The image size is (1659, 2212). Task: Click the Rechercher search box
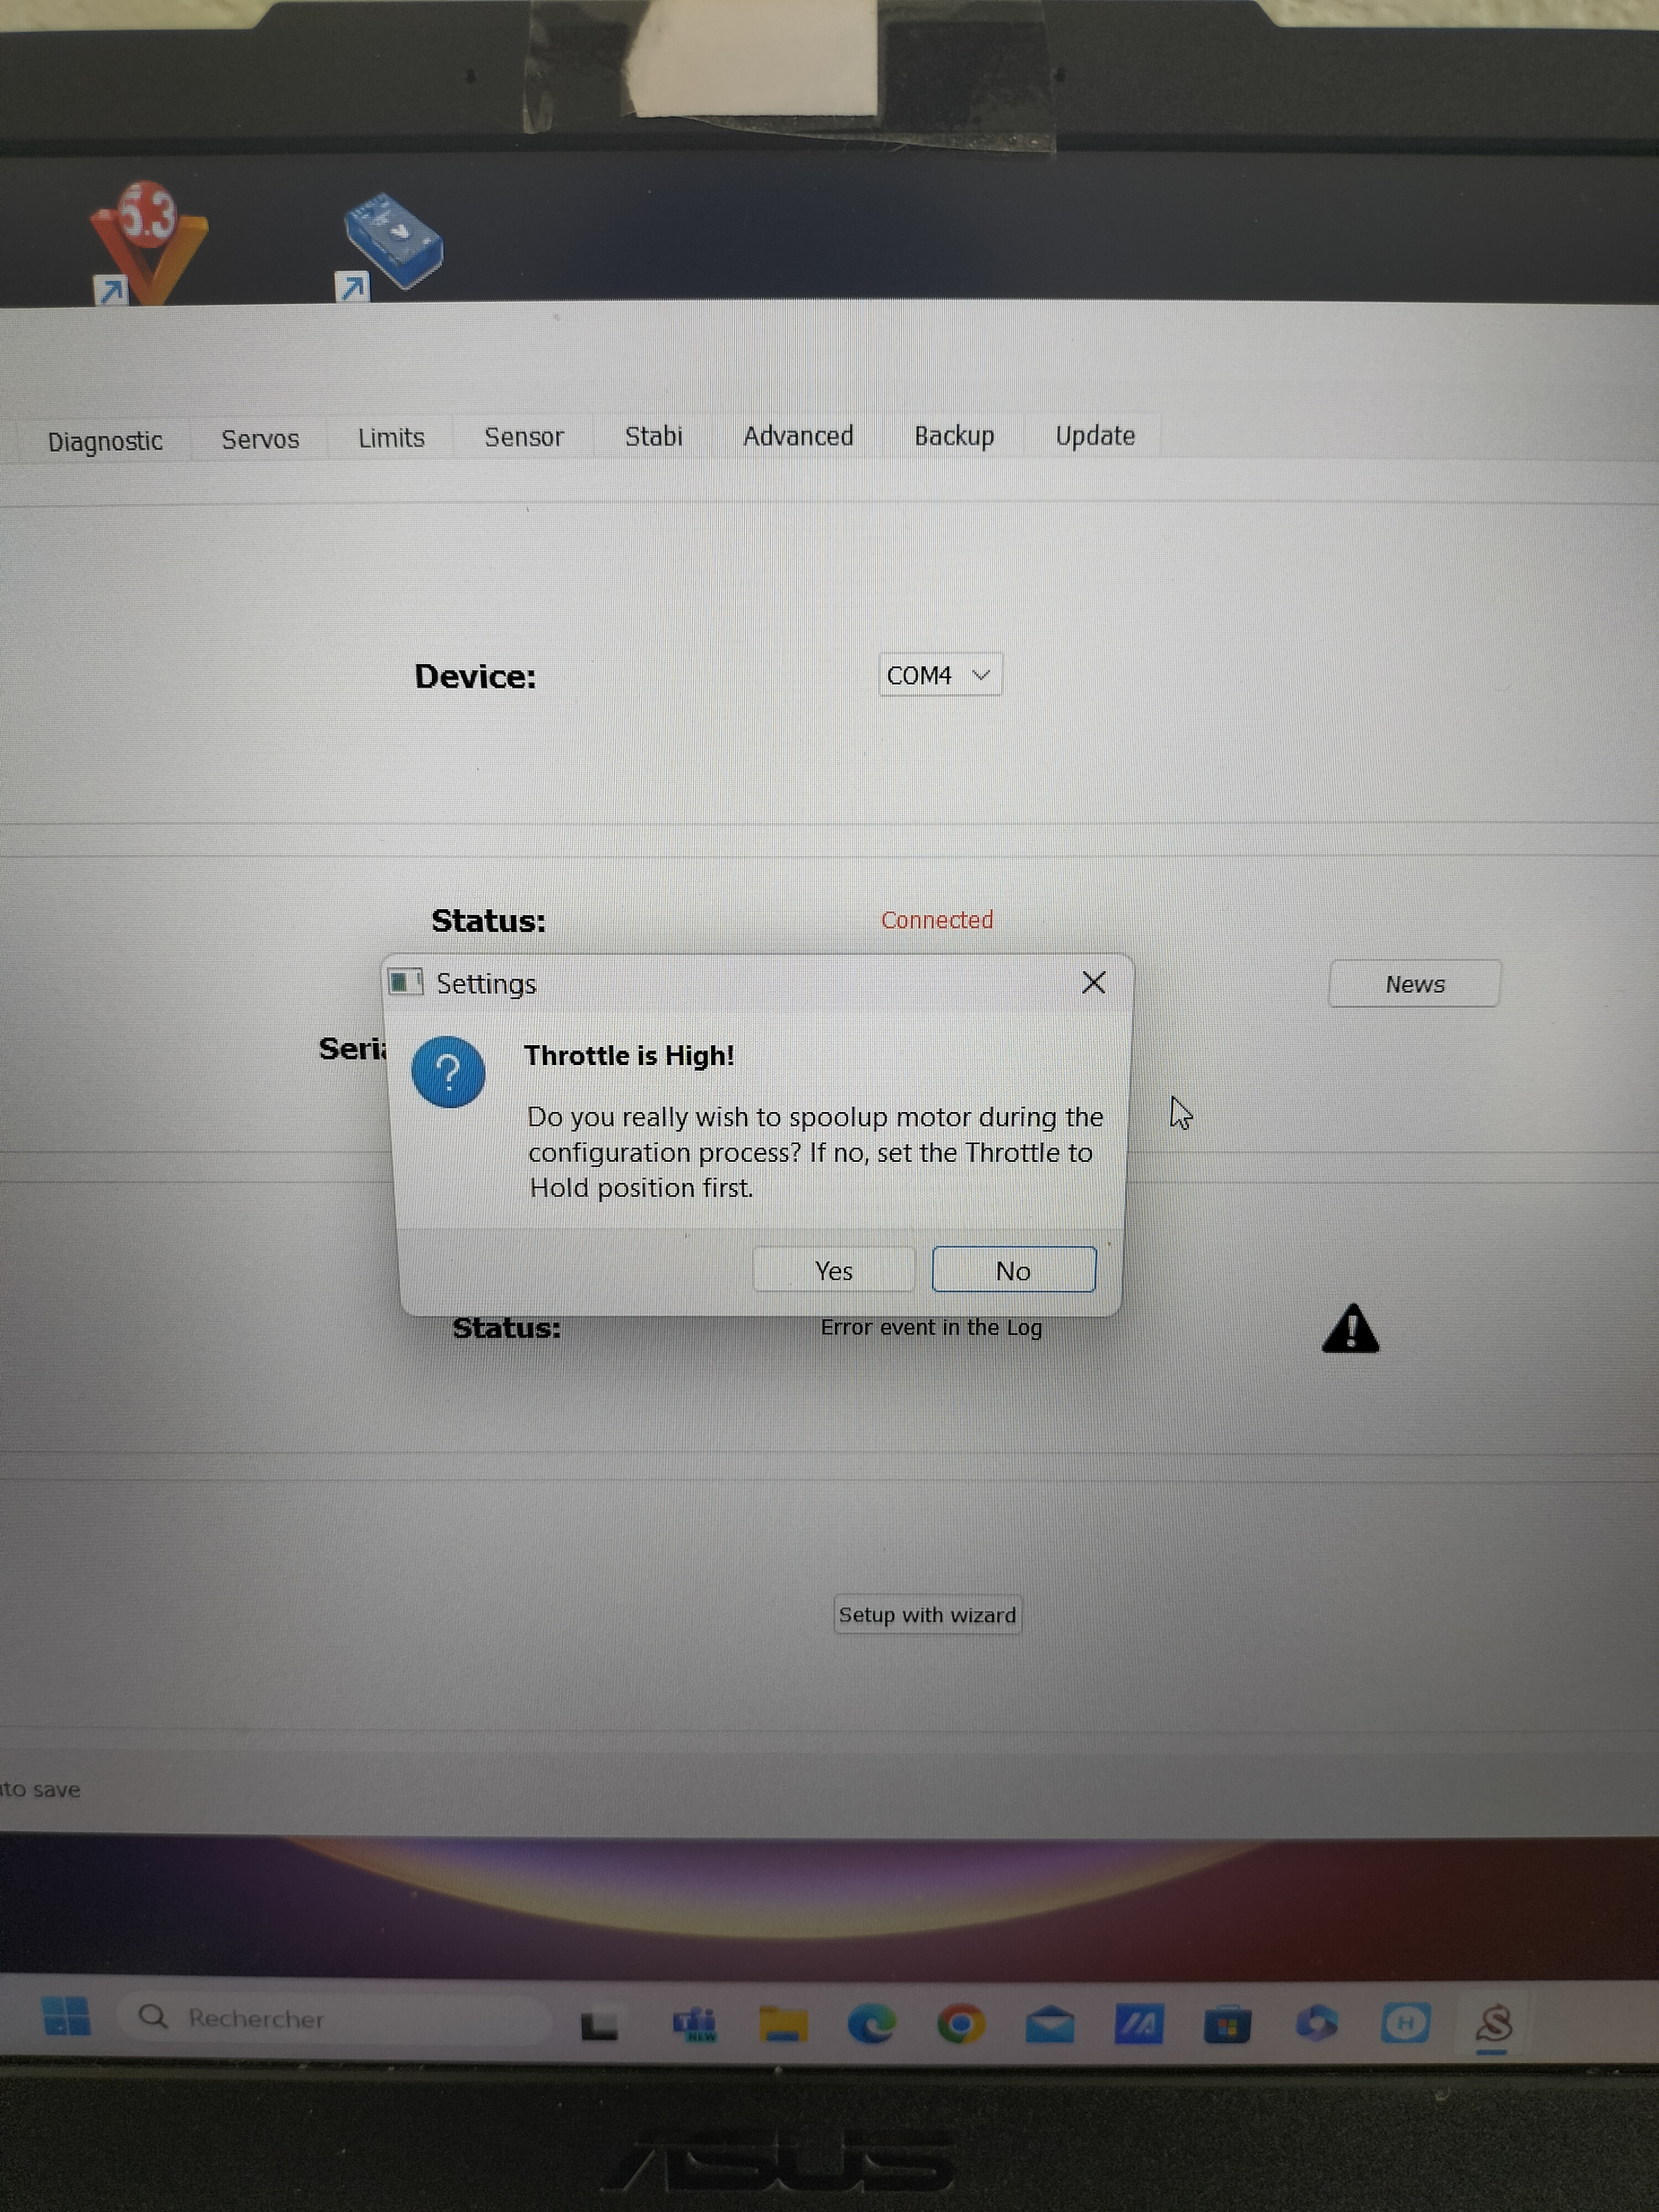pos(334,2018)
